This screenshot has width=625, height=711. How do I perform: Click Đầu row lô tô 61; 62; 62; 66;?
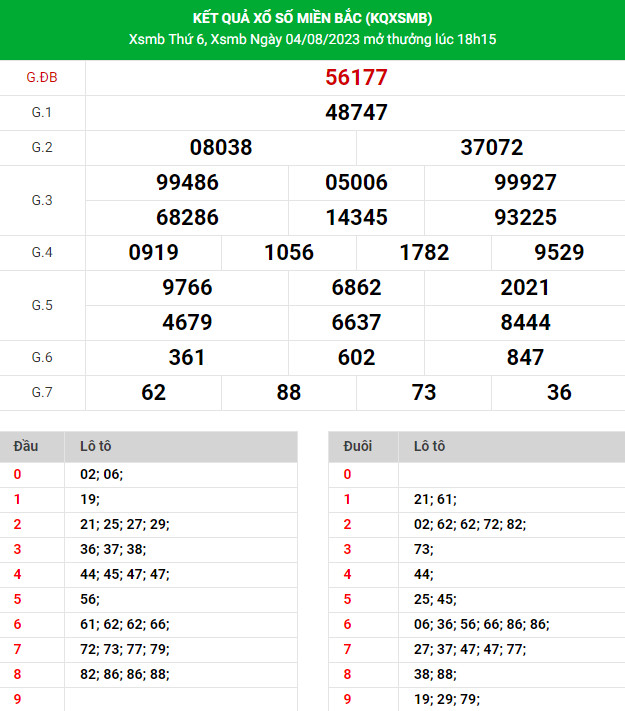(125, 624)
